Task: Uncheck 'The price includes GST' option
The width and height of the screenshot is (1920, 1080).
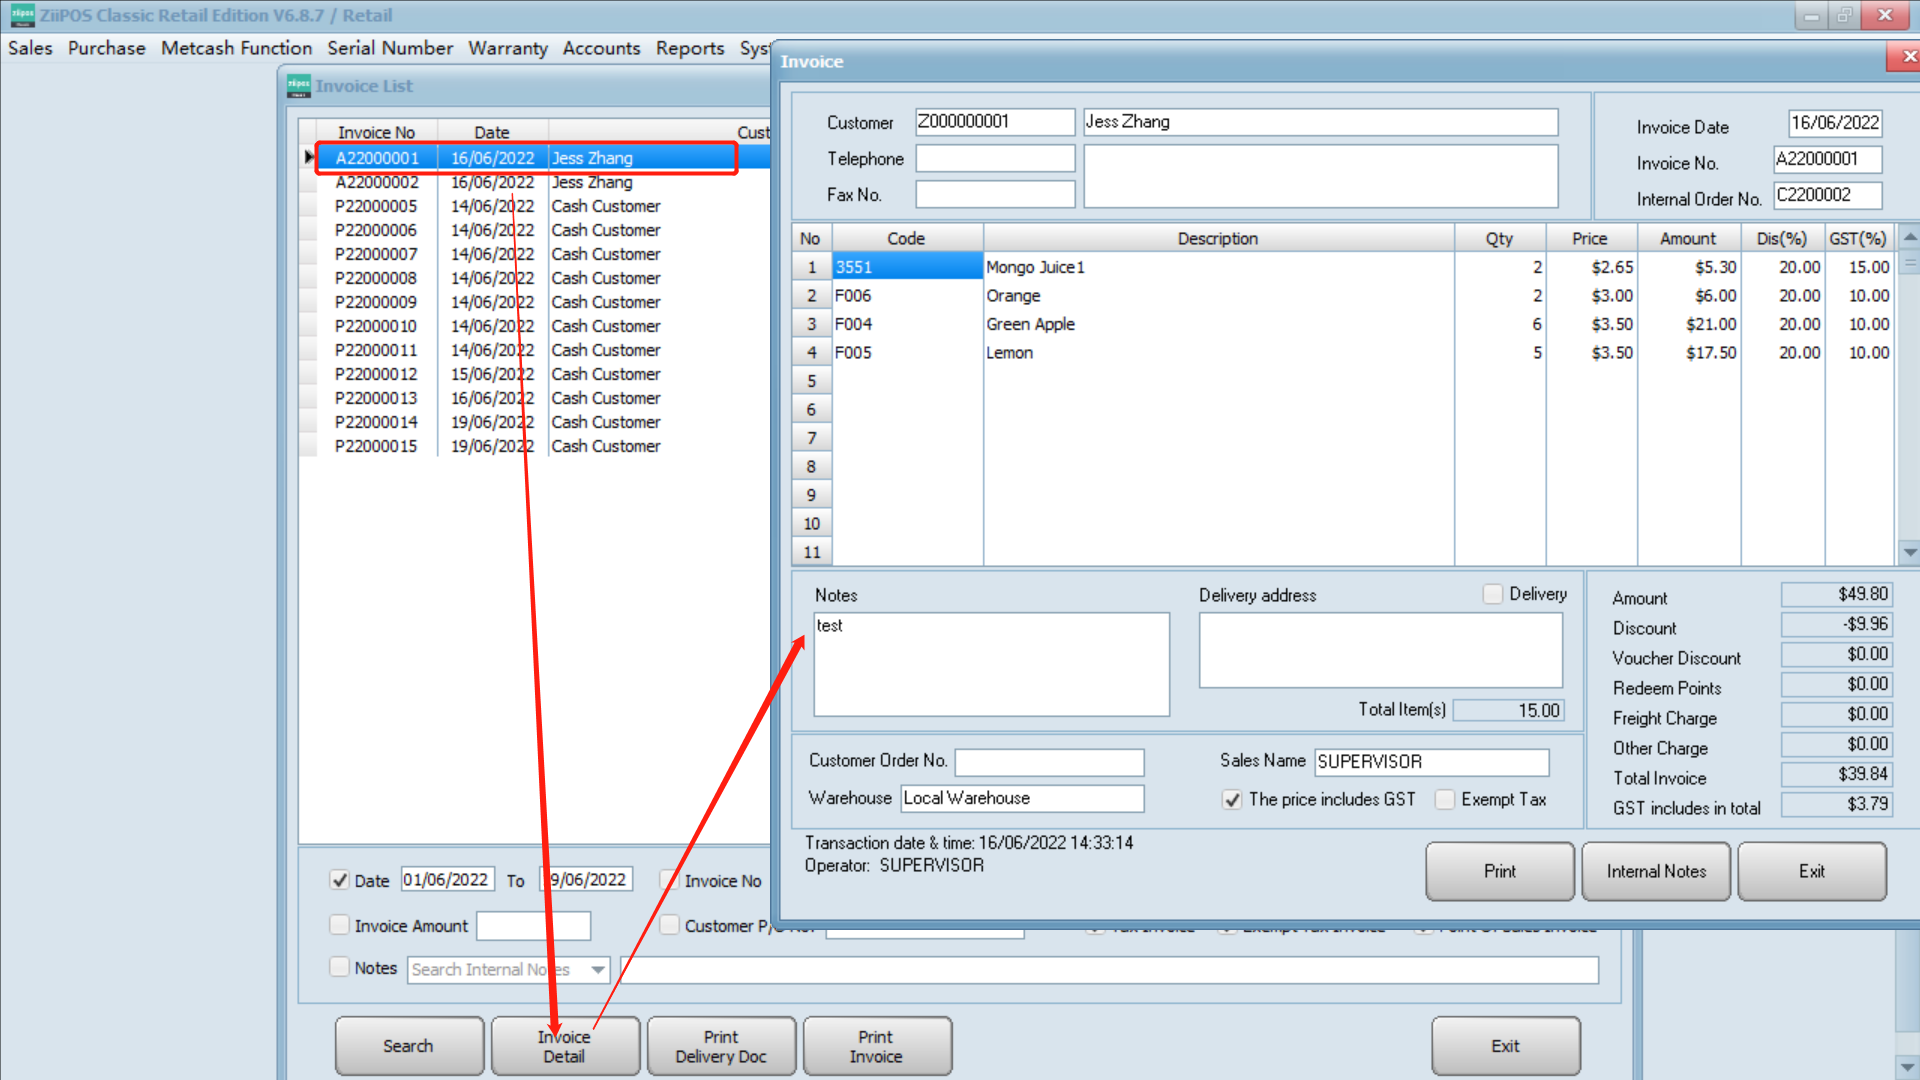Action: [1232, 800]
